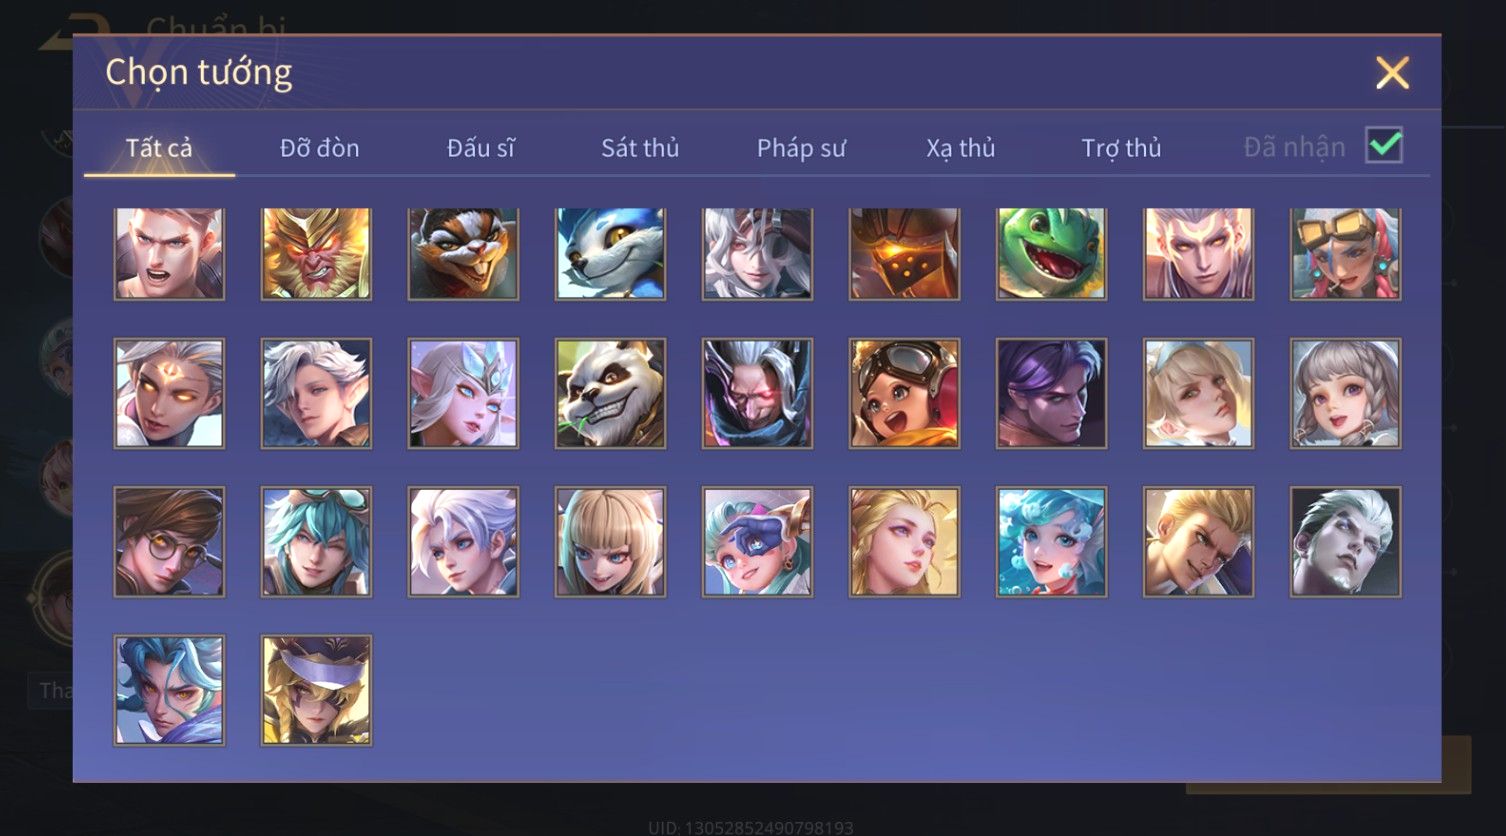The image size is (1506, 836).
Task: Select the blue smiling wolf hero portrait
Action: [610, 254]
